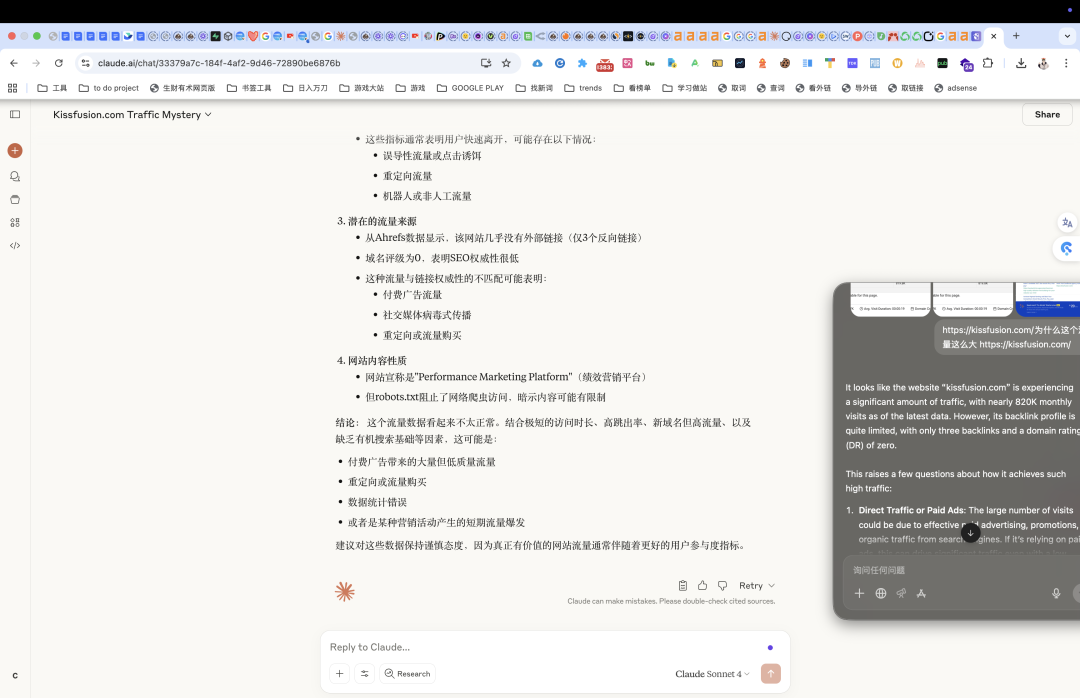This screenshot has height=698, width=1080.
Task: Expand the Kissfusion.com Traffic Mystery title menu
Action: click(x=132, y=114)
